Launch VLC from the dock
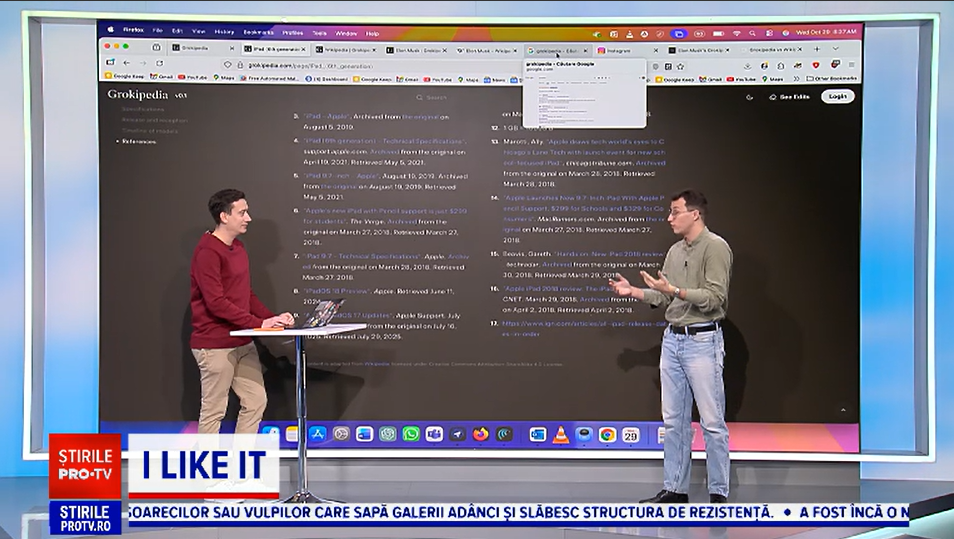The image size is (954, 539). coord(560,435)
